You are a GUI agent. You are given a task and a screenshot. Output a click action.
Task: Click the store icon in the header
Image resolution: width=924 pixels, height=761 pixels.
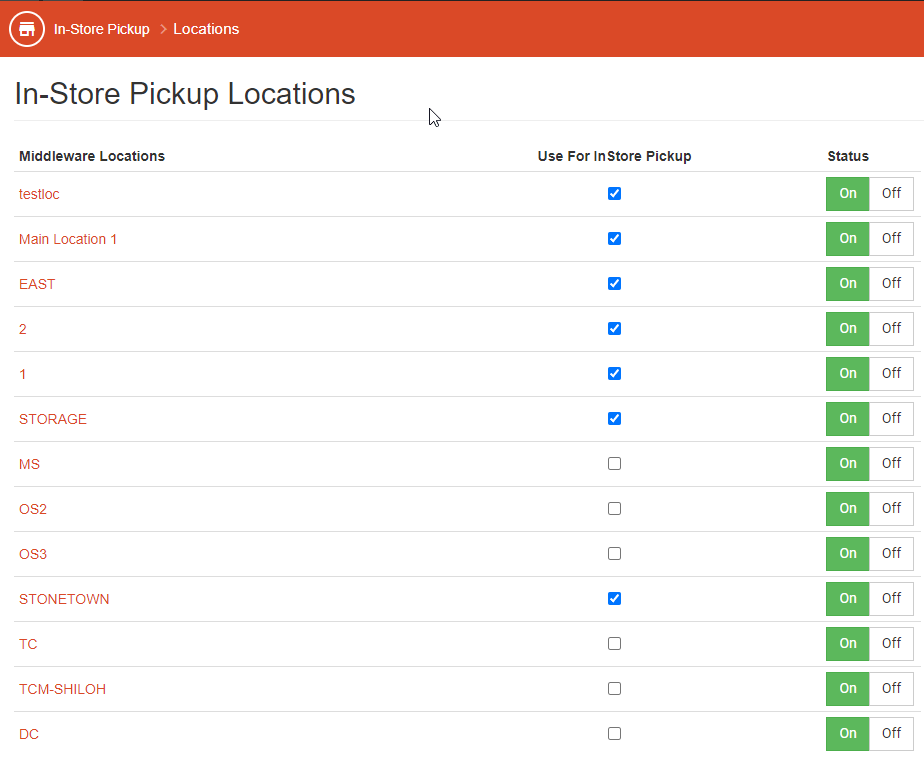point(26,28)
